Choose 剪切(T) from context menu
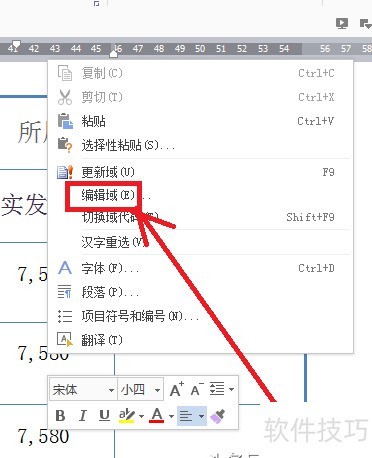Screen dimensions: 372x458 201,97
